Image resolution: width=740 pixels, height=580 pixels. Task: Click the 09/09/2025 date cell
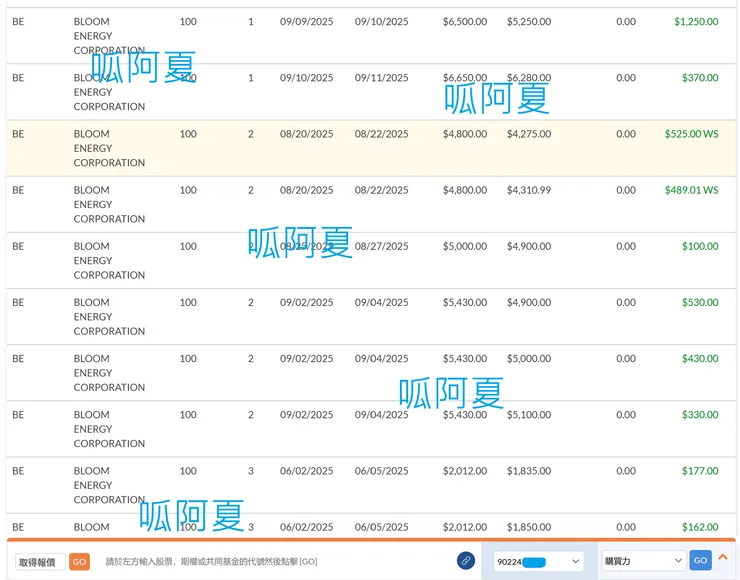(x=306, y=22)
